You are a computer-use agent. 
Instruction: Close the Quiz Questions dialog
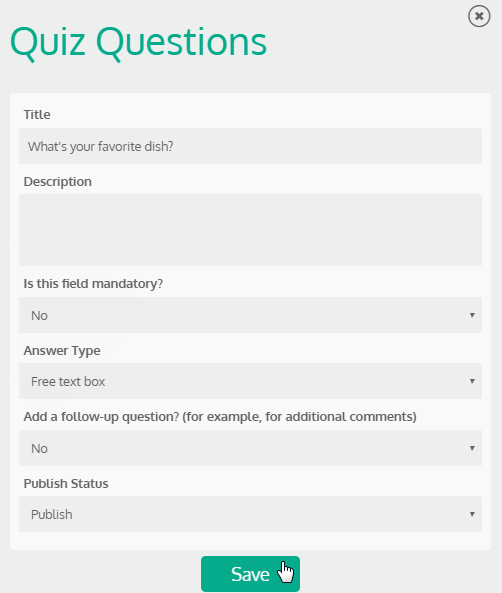coord(479,16)
